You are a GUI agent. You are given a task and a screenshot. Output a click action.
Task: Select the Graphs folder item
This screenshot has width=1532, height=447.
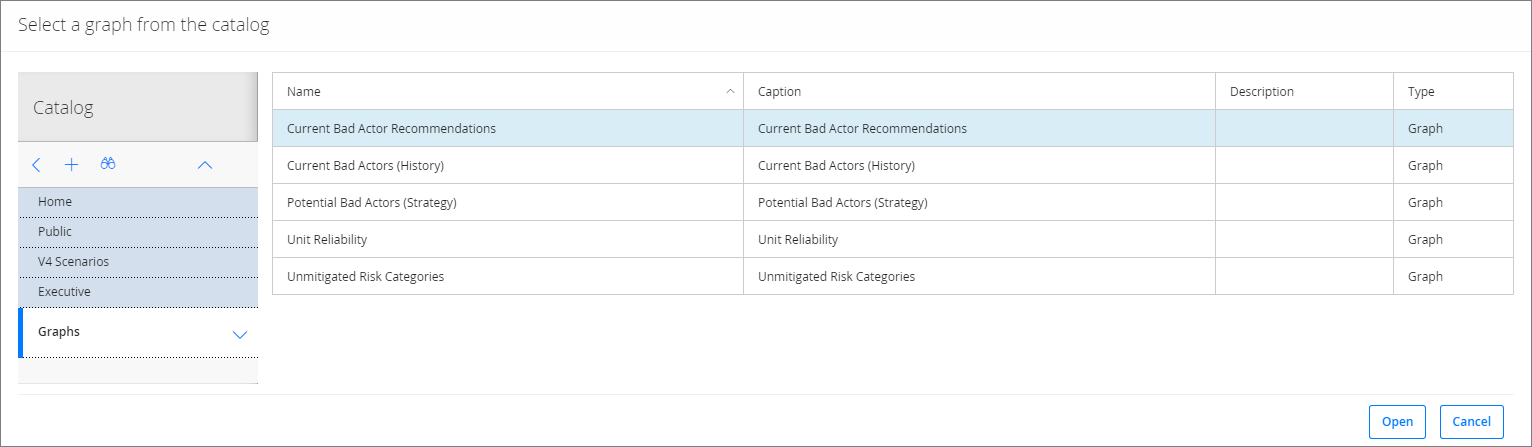(x=138, y=333)
